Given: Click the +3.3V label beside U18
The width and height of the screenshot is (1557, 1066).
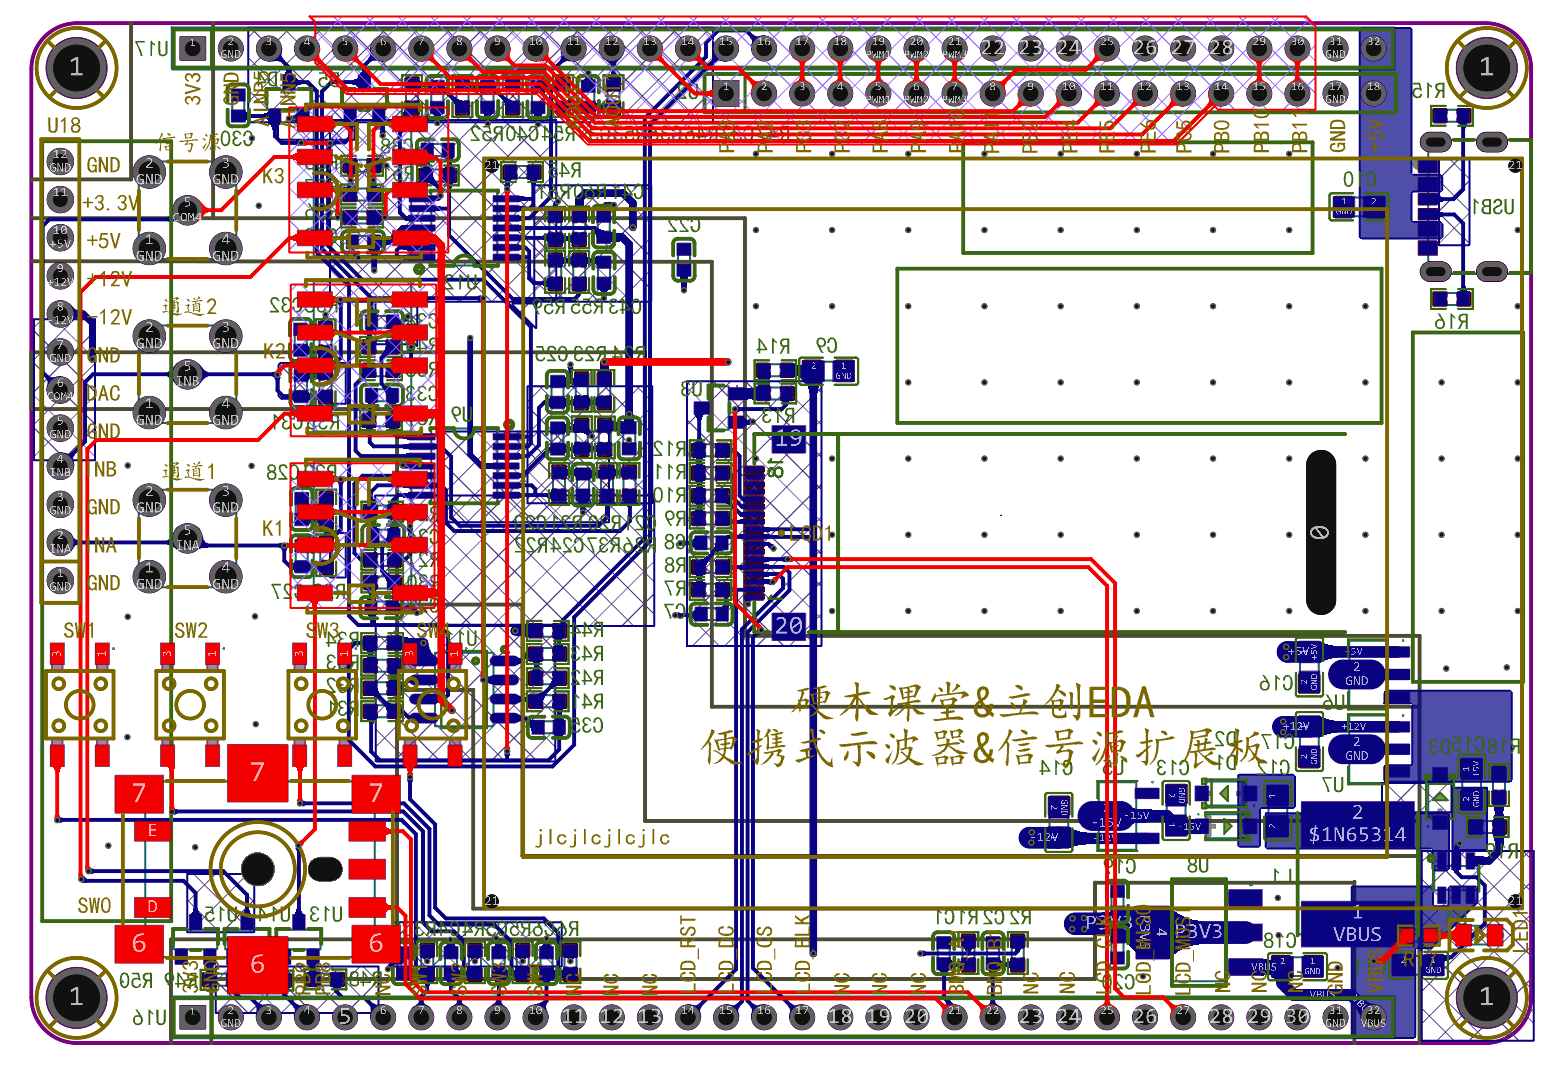Looking at the screenshot, I should [111, 203].
